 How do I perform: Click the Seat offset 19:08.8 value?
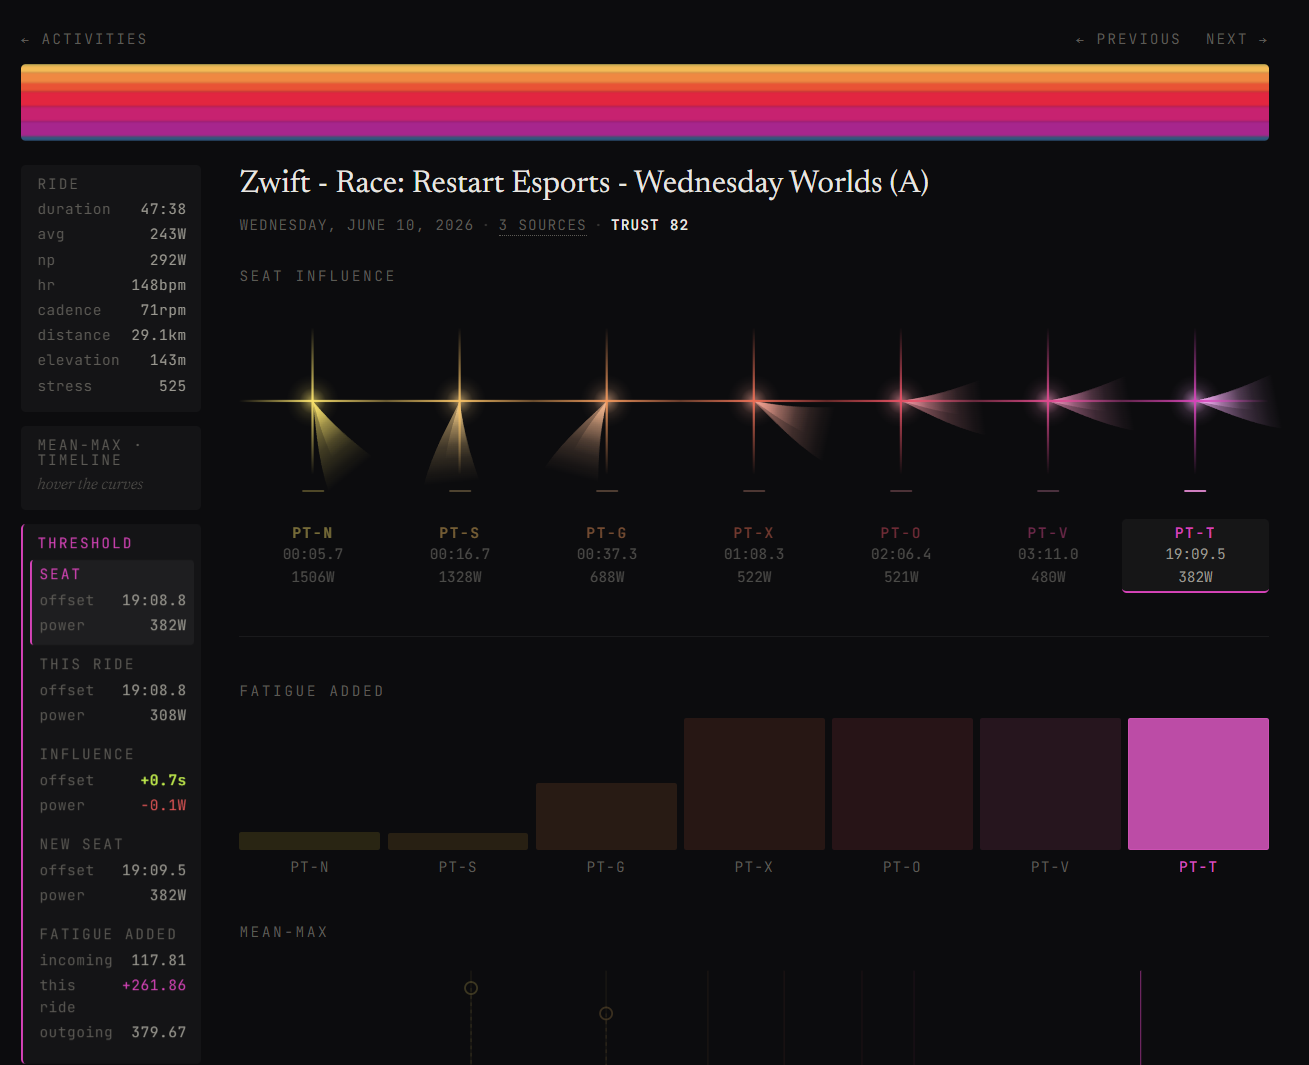click(154, 600)
